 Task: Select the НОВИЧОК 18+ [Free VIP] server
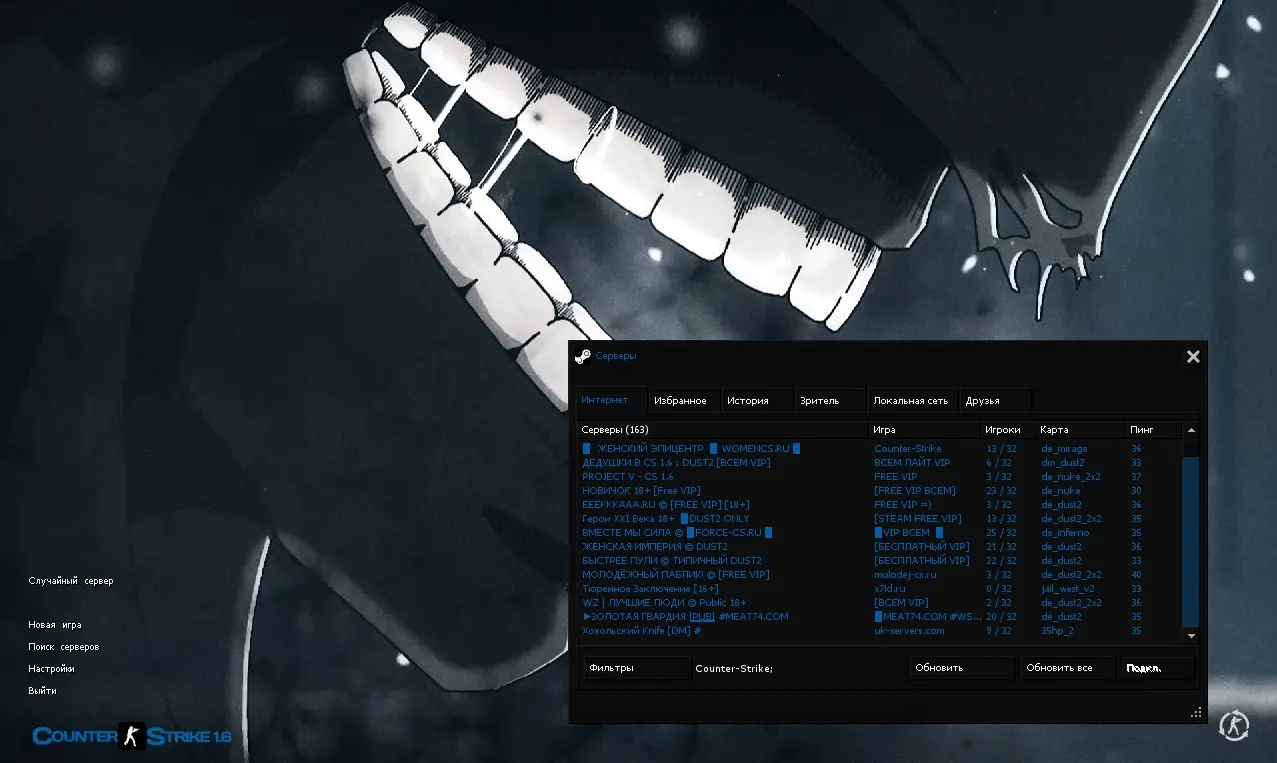(x=641, y=491)
